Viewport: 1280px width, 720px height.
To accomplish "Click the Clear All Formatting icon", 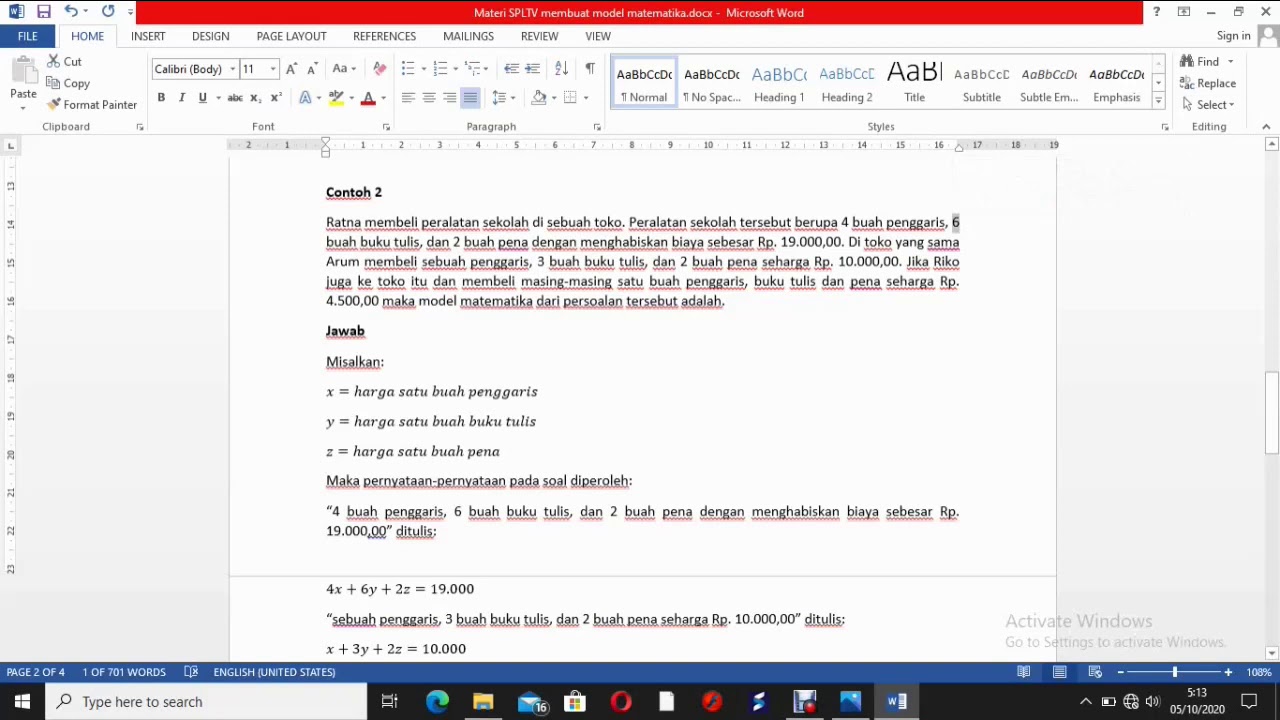I will (379, 69).
